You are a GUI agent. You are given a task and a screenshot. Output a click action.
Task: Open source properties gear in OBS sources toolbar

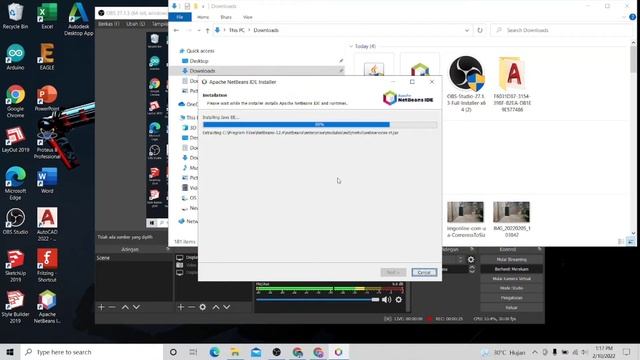coord(203,307)
